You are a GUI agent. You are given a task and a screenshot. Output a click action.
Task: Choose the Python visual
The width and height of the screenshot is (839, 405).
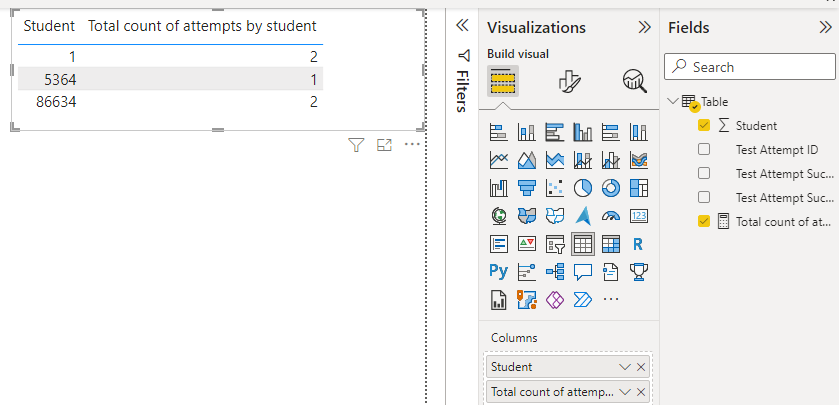tap(499, 272)
